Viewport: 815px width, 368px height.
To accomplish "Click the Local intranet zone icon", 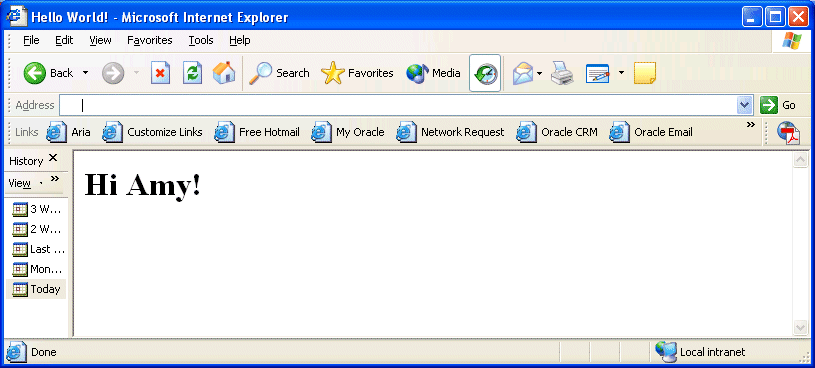I will pos(666,352).
